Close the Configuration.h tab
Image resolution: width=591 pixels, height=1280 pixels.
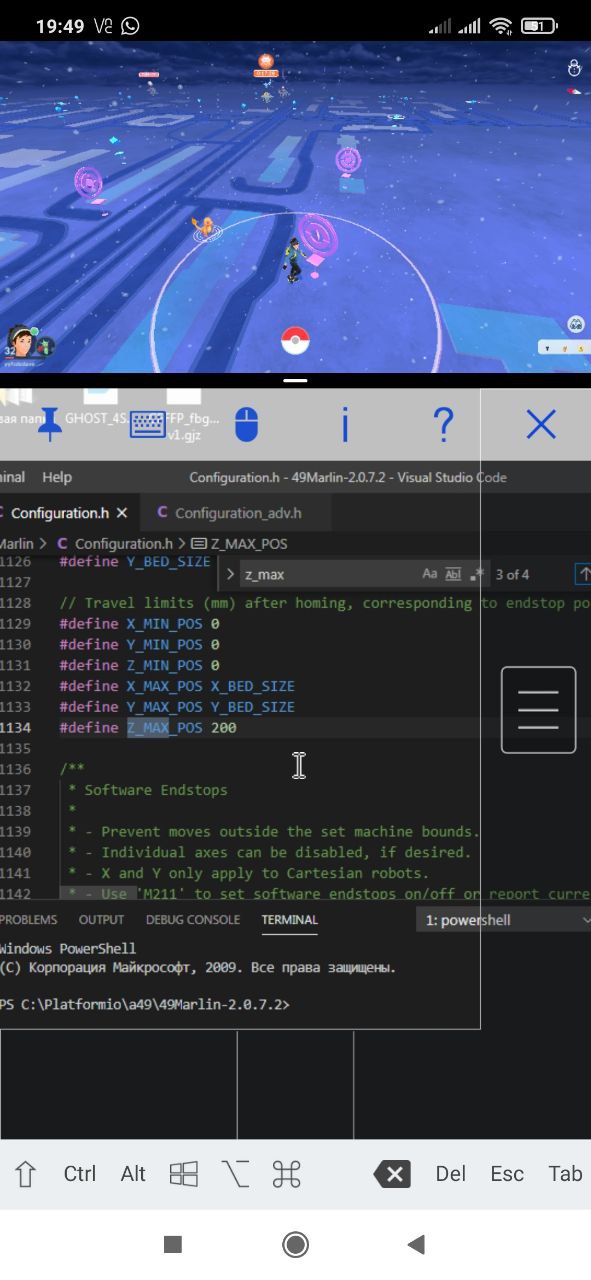[122, 513]
